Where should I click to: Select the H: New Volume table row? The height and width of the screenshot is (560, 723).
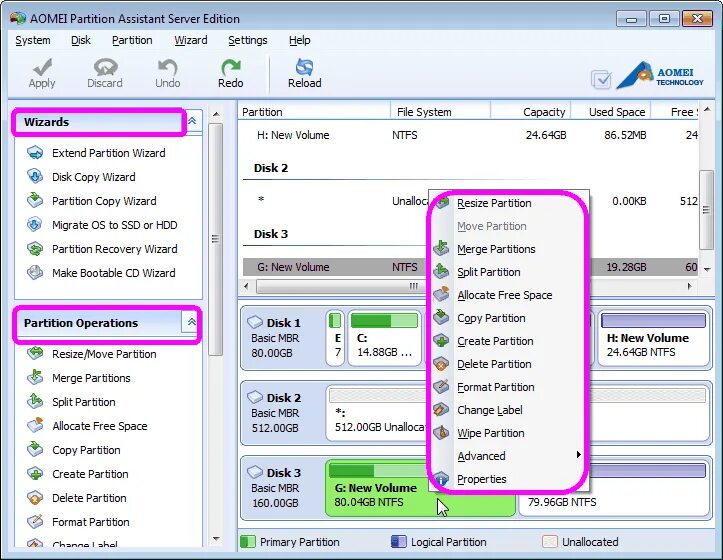click(x=470, y=135)
